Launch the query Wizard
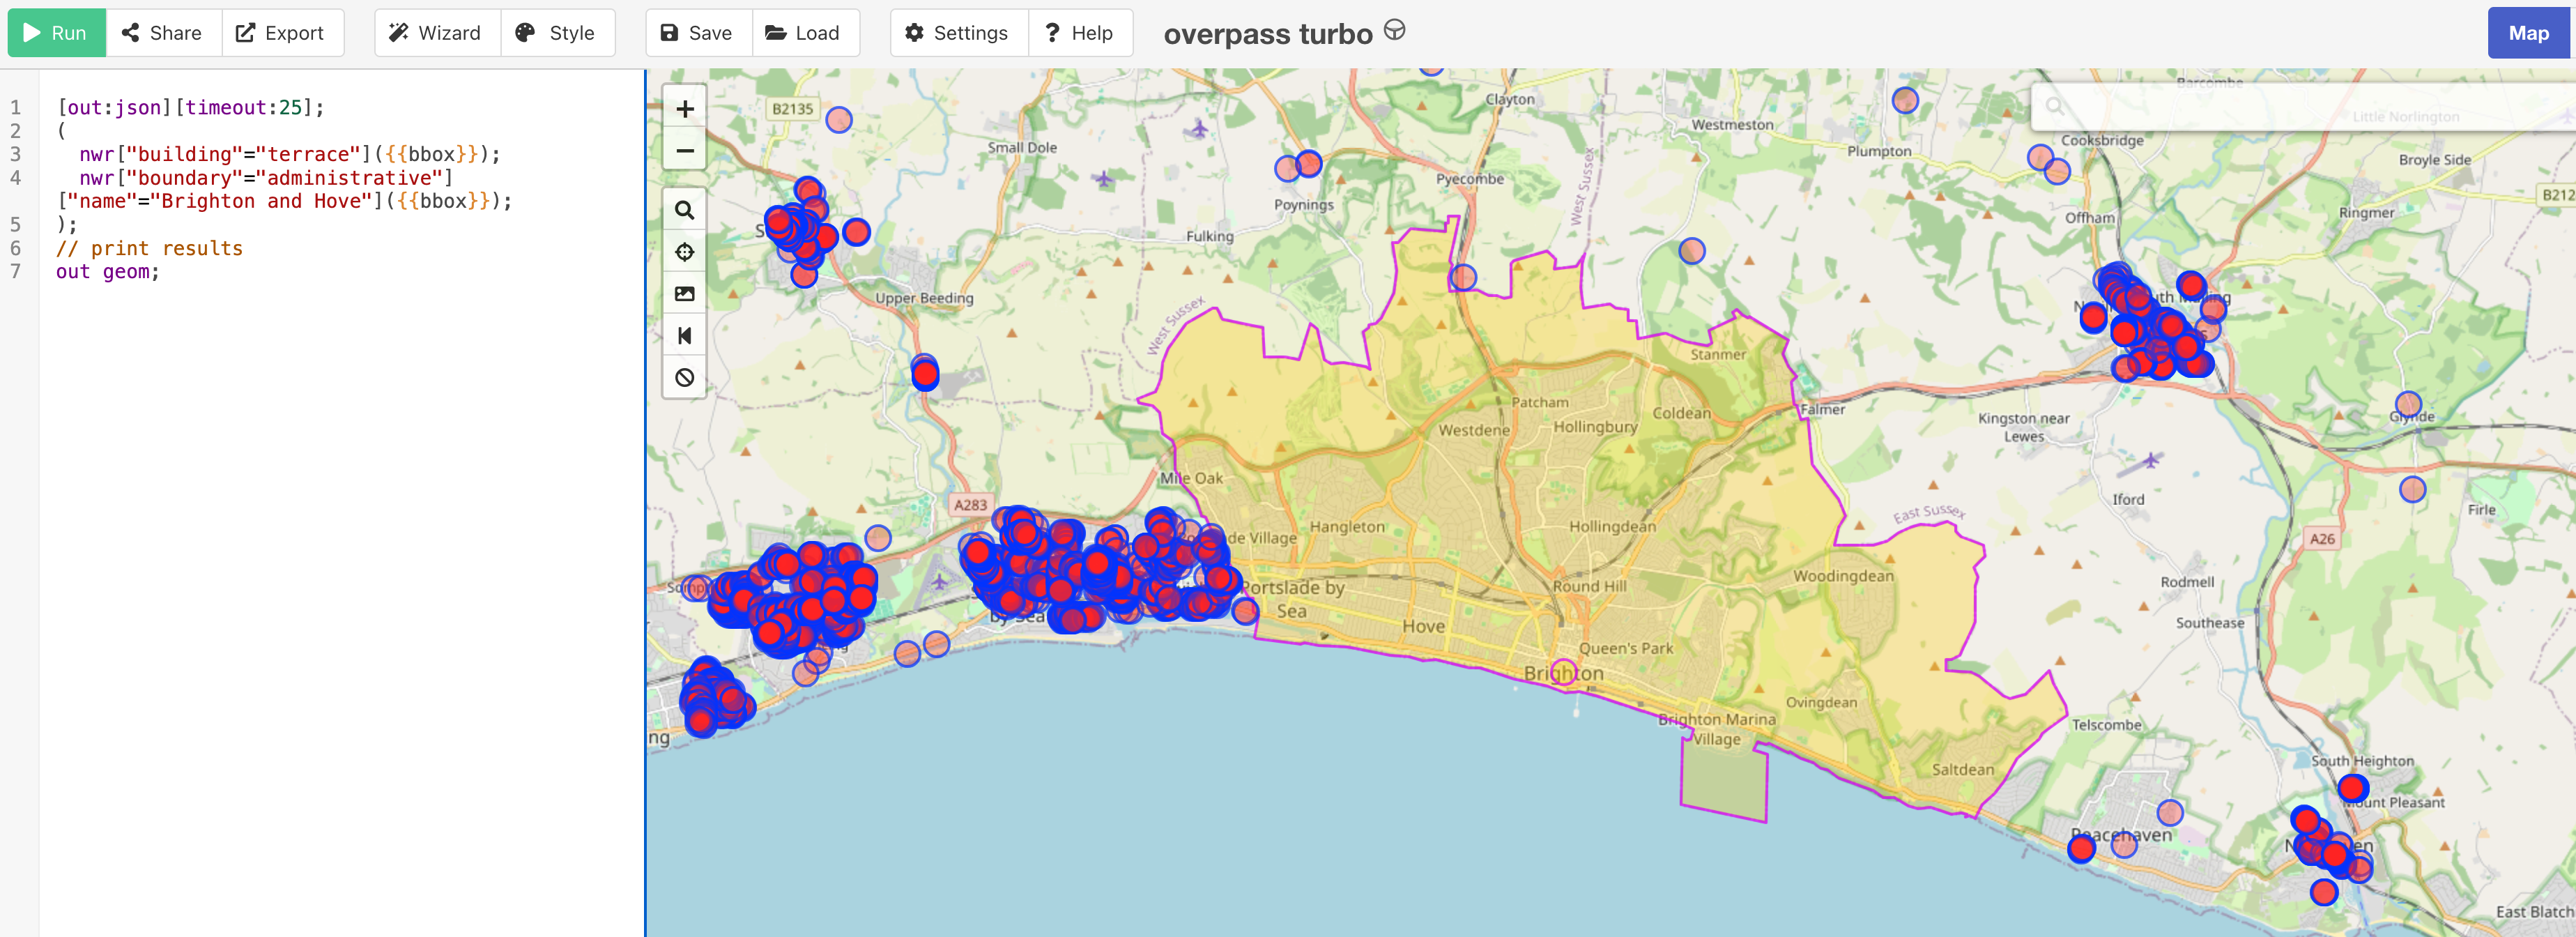 coord(436,33)
